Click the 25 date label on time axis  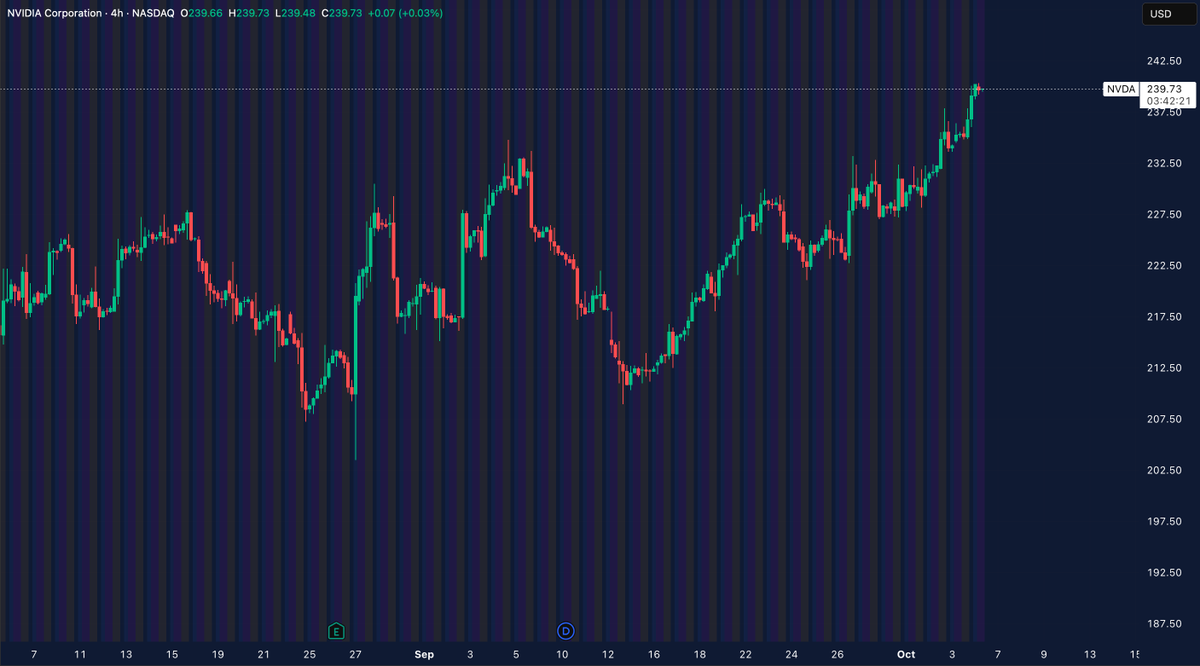(x=309, y=654)
